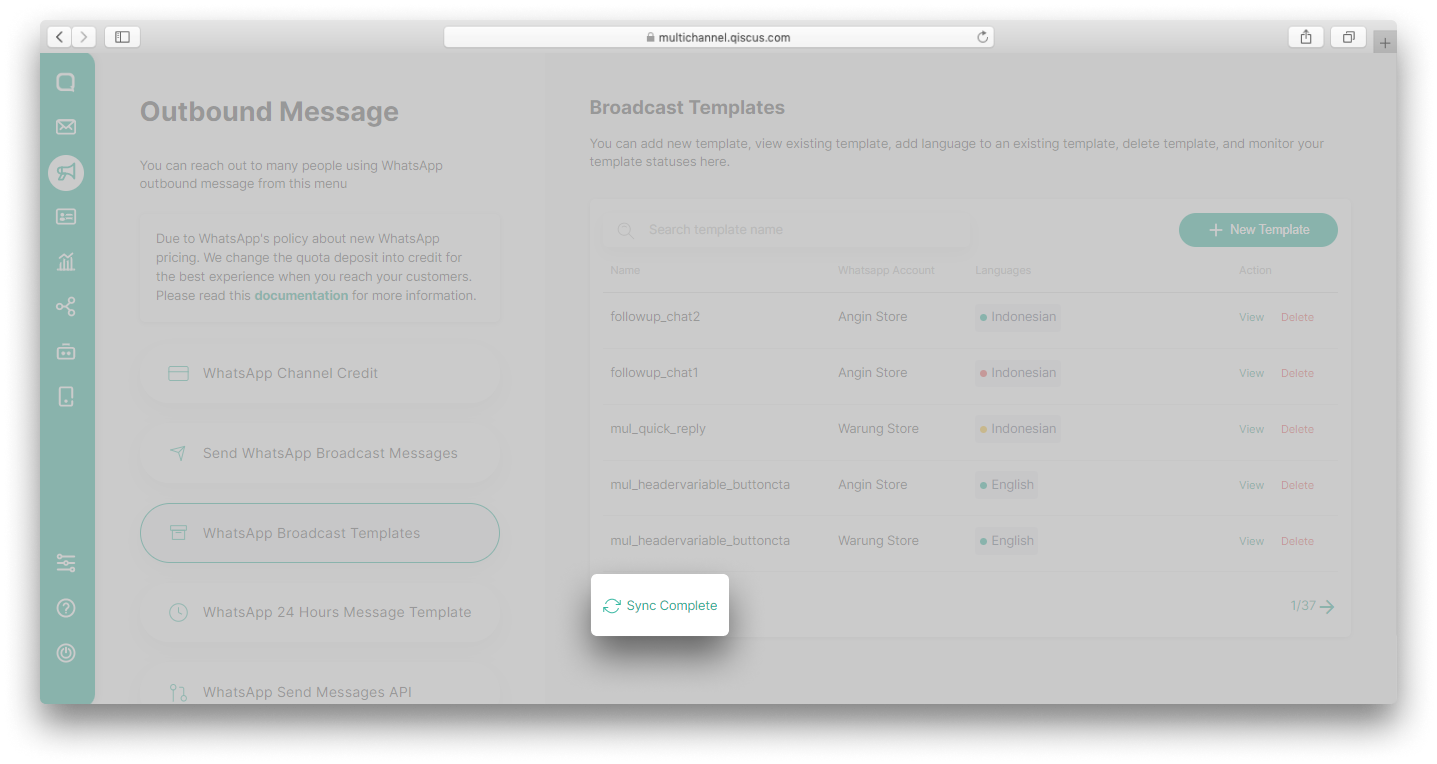Viewport: 1437px width, 764px height.
Task: Delete the followup_chat1 template
Action: (x=1298, y=373)
